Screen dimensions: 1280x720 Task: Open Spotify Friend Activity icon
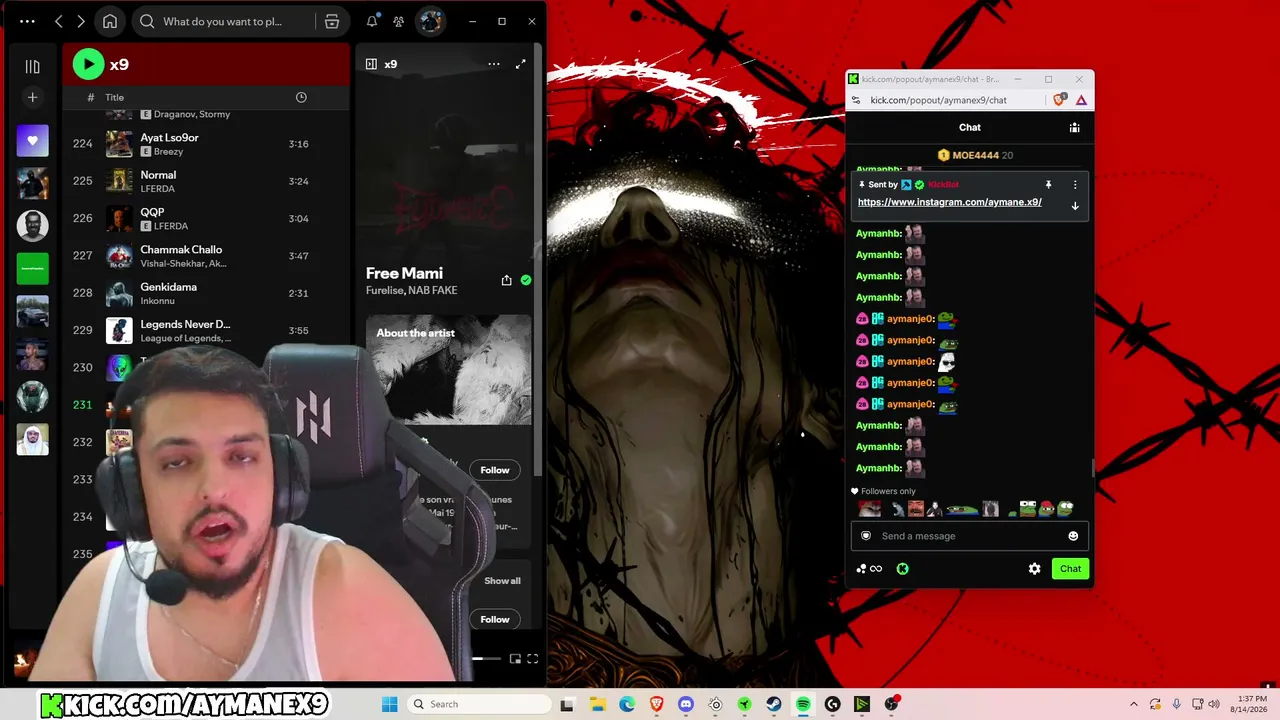398,21
